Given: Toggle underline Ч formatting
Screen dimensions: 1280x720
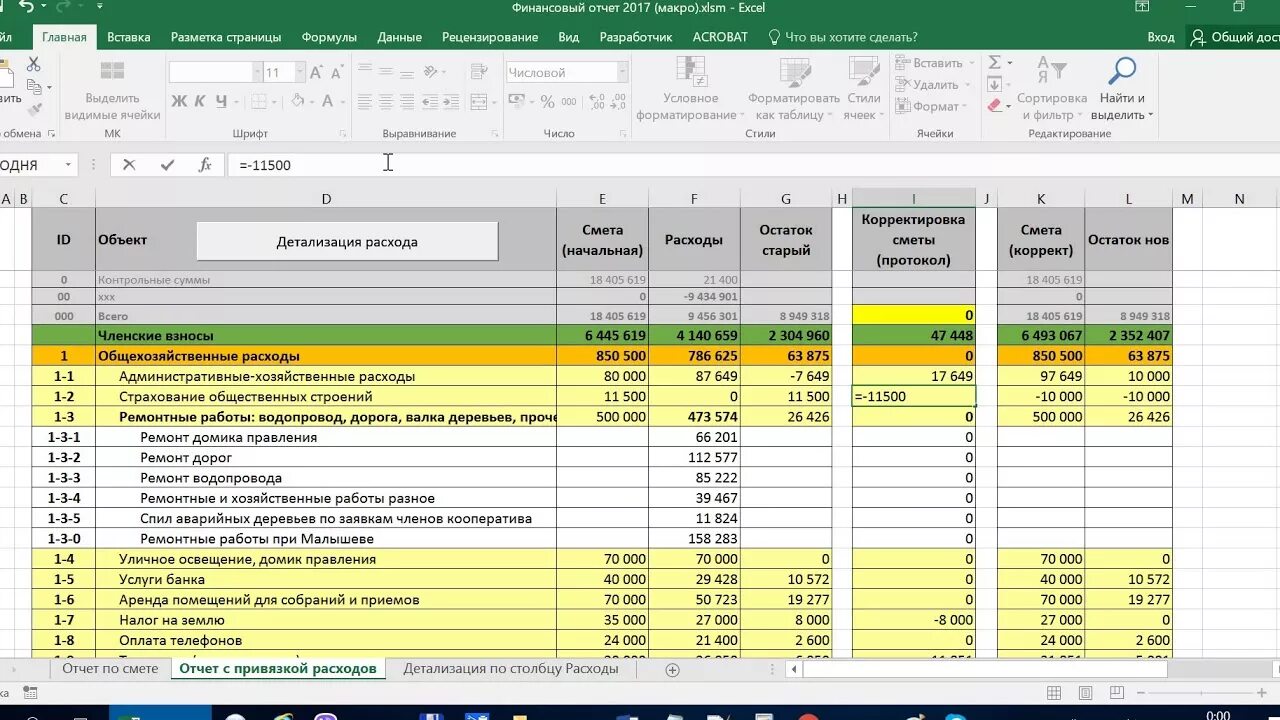Looking at the screenshot, I should [221, 102].
